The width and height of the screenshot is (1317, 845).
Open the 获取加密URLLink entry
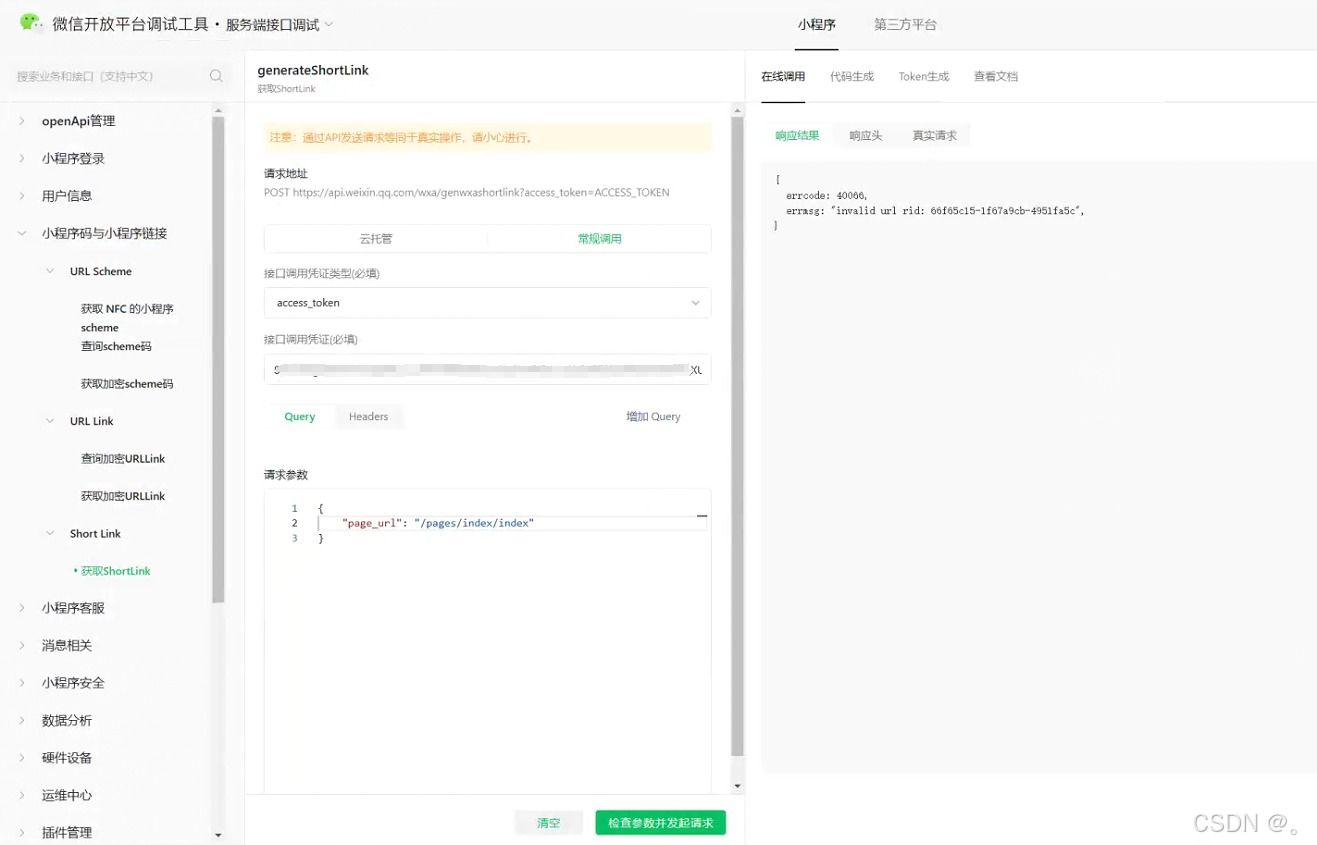pyautogui.click(x=123, y=496)
